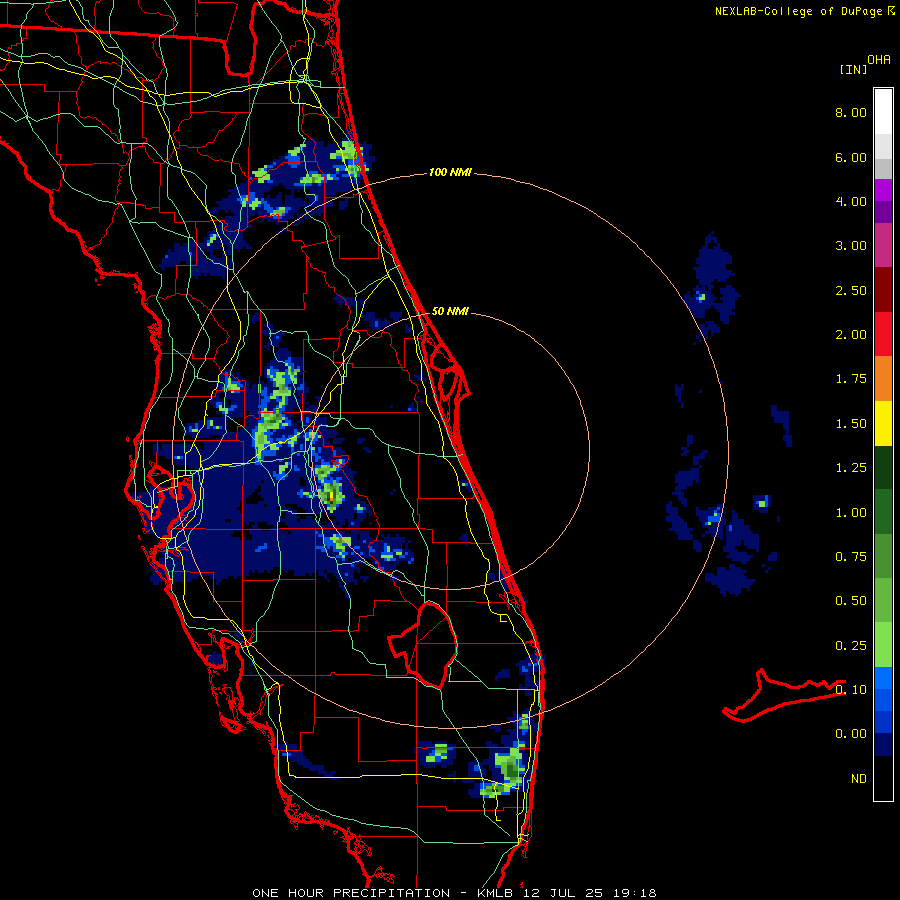Select the 2.00 inch legend value

[851, 335]
